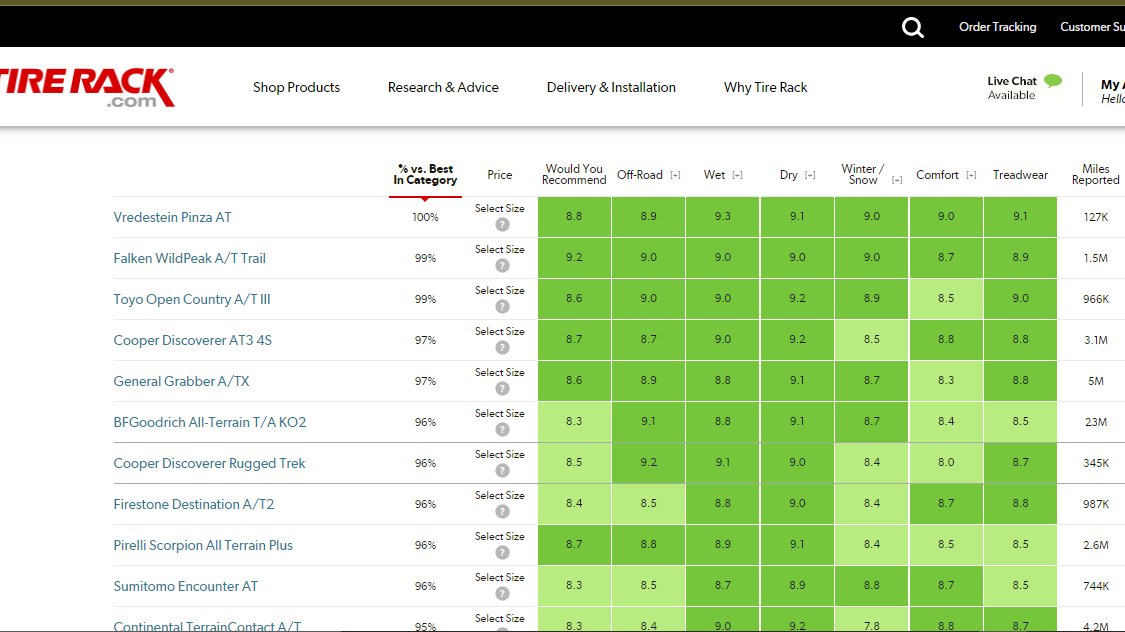Click Select Size for Toyo Open Country A/T III
The height and width of the screenshot is (632, 1125).
(499, 291)
